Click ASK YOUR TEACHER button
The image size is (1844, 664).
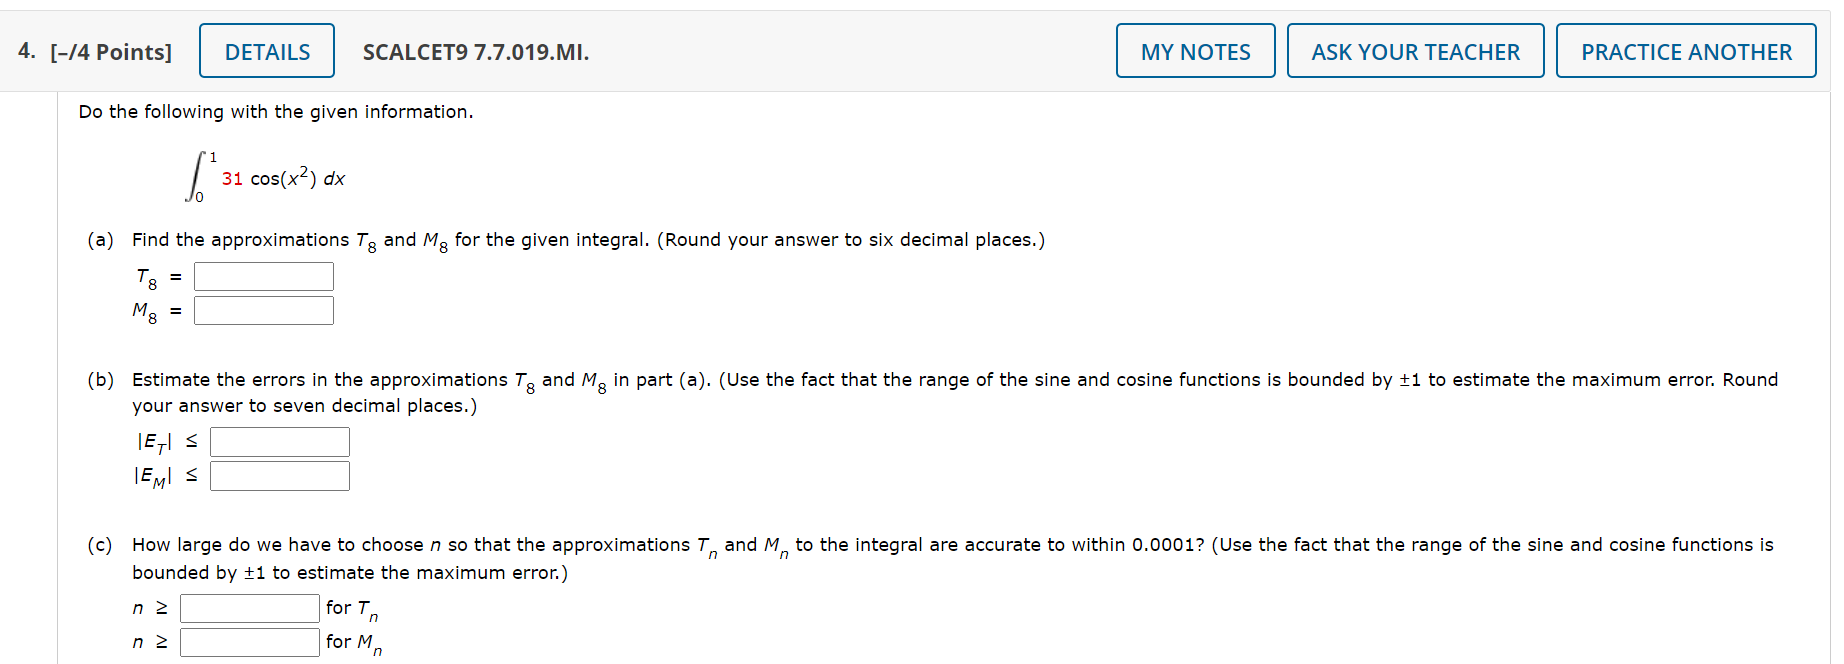tap(1414, 50)
